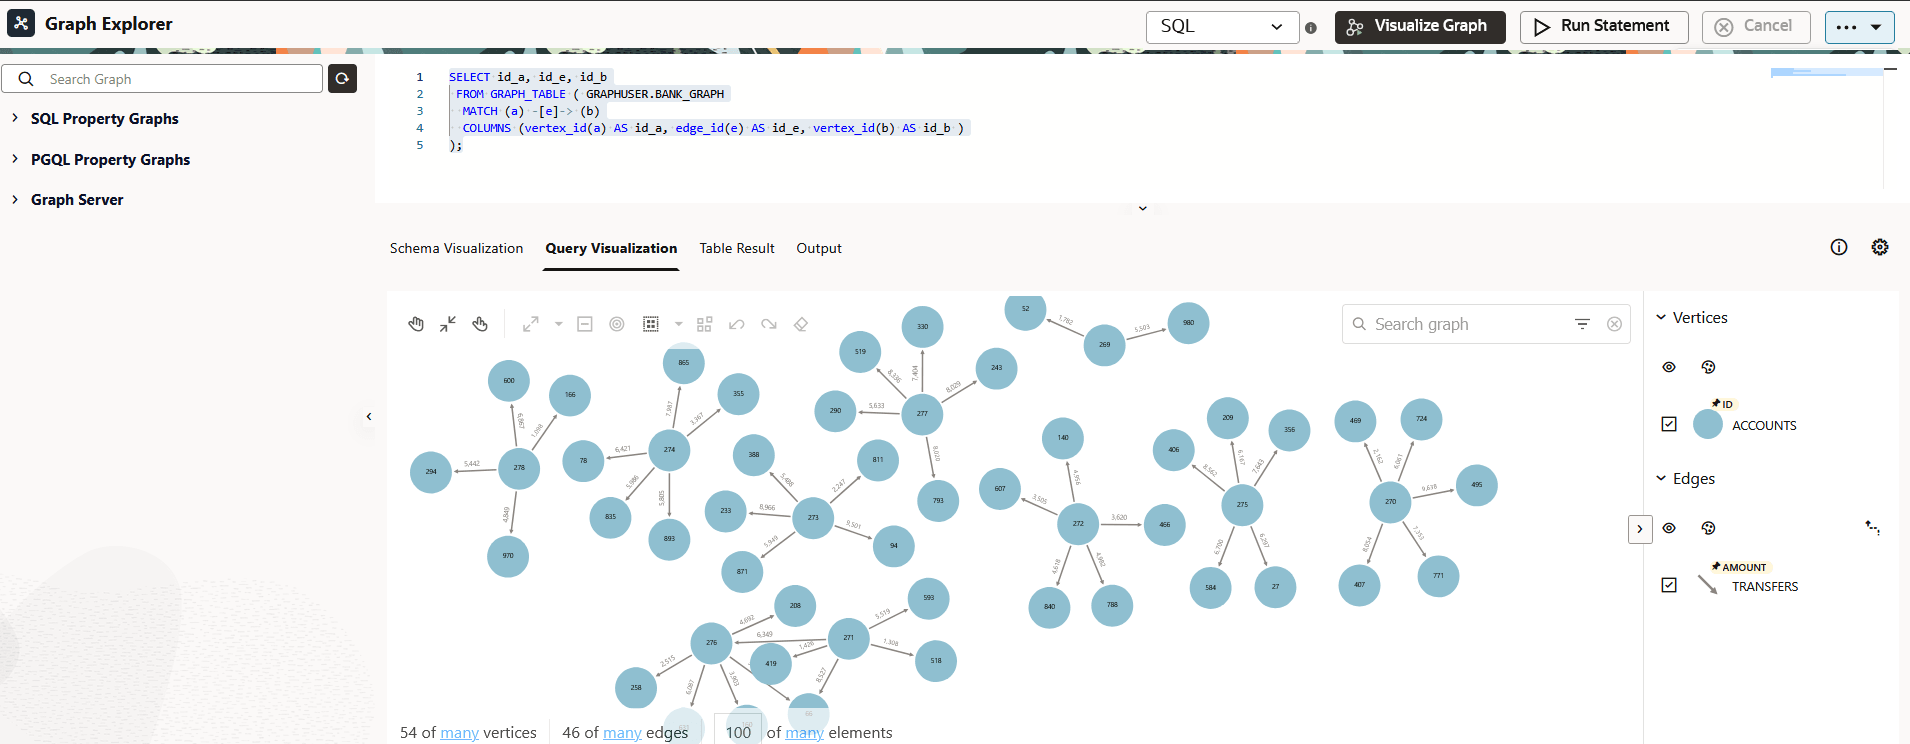Click the fit-to-screen arrows icon

coord(448,324)
